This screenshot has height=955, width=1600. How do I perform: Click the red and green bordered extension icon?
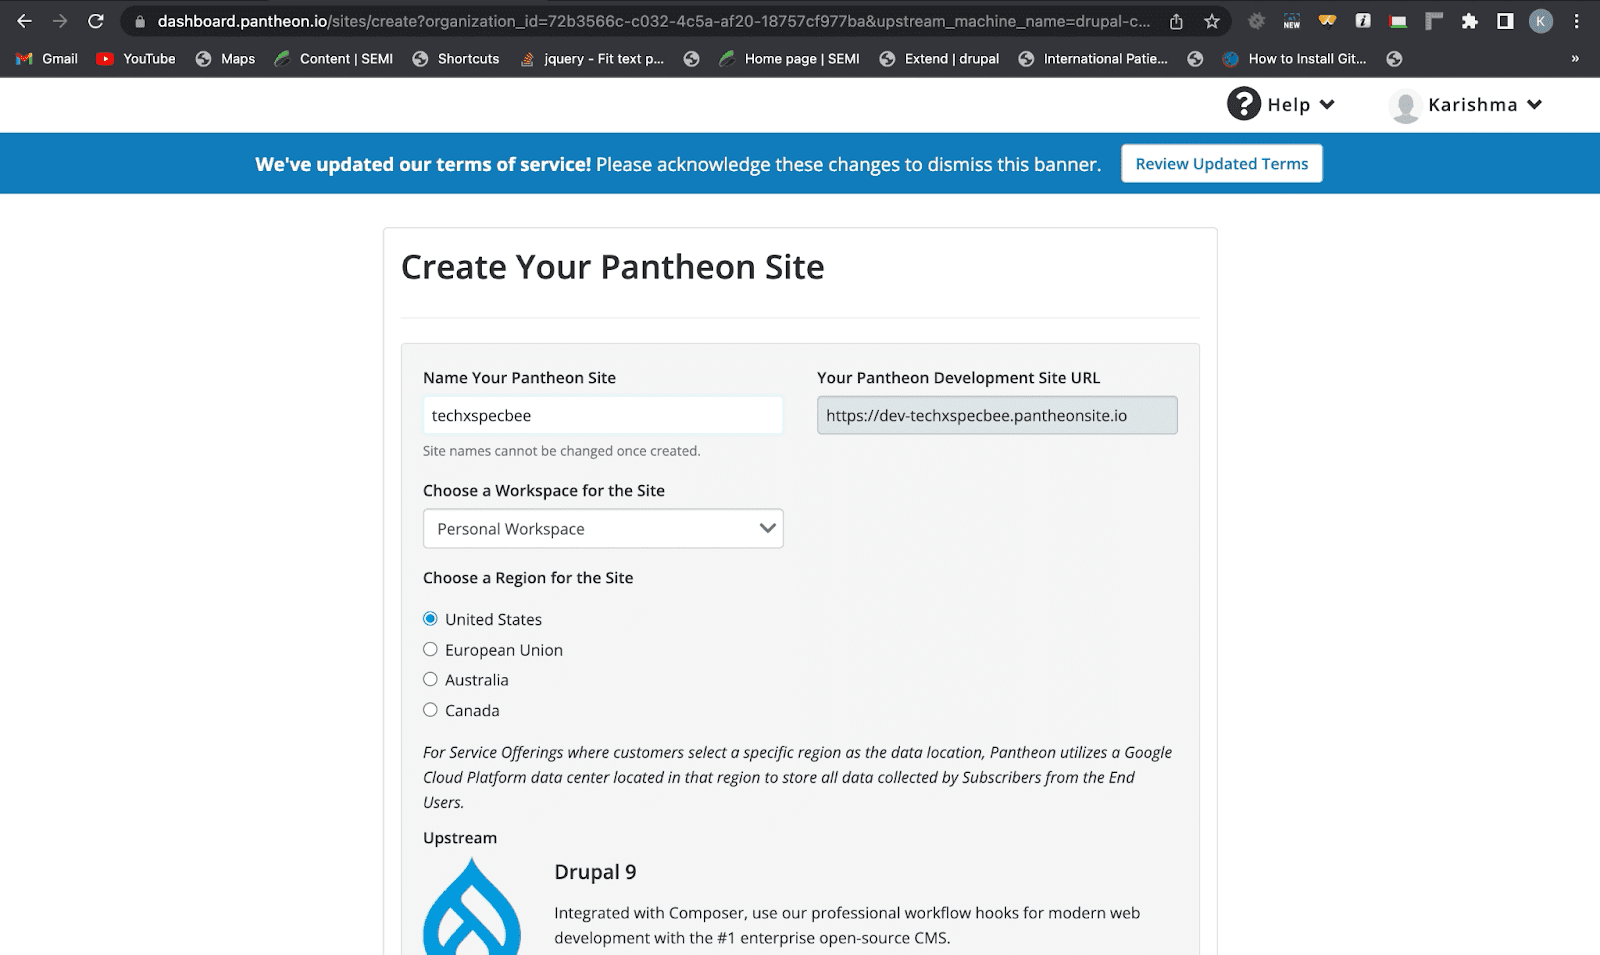click(x=1398, y=21)
